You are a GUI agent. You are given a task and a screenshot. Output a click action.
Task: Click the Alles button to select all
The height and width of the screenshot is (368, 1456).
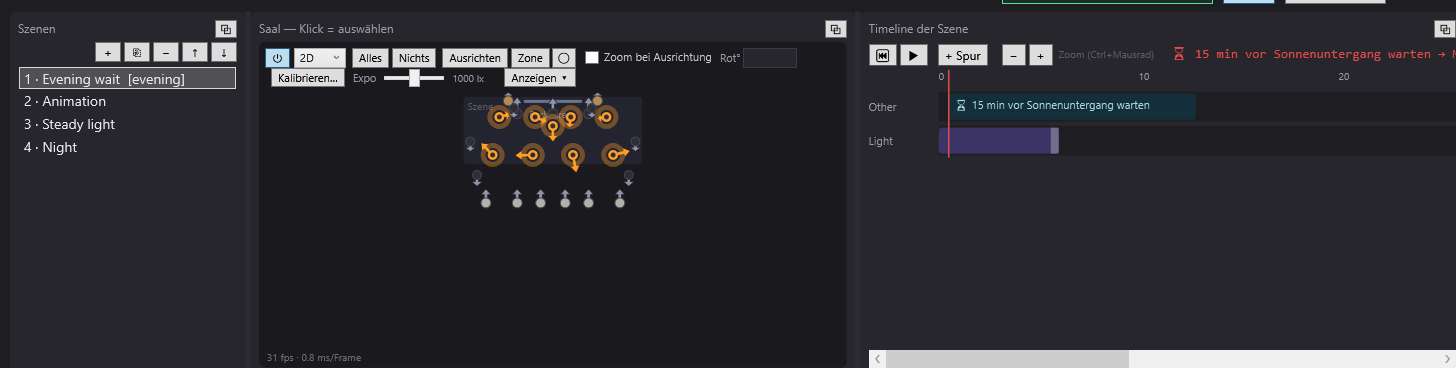click(370, 58)
